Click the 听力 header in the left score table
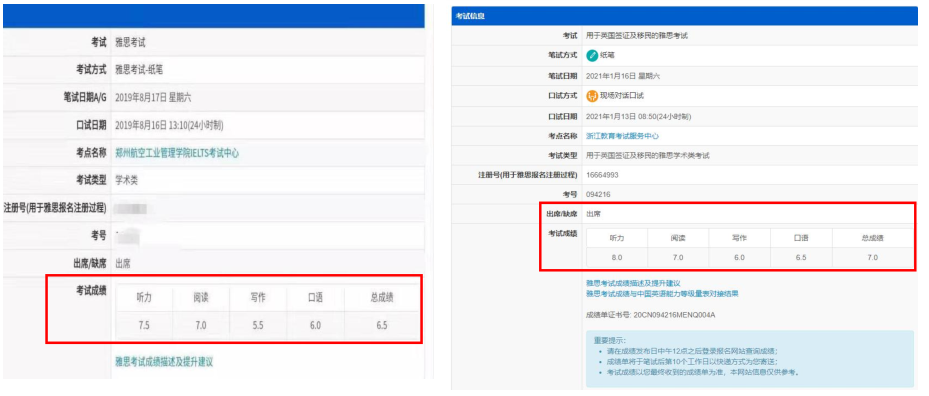 (144, 298)
